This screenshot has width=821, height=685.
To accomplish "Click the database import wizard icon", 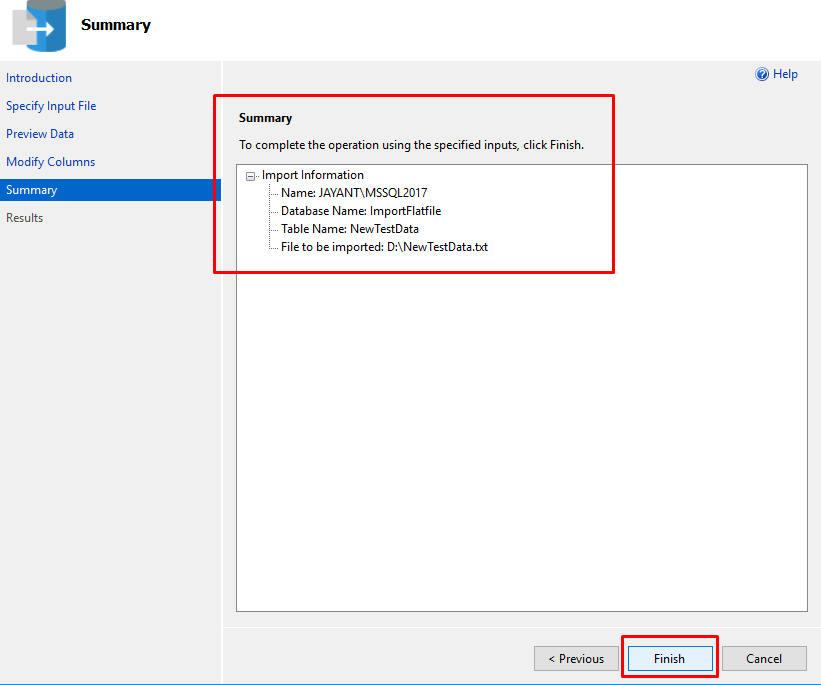I will pyautogui.click(x=39, y=26).
